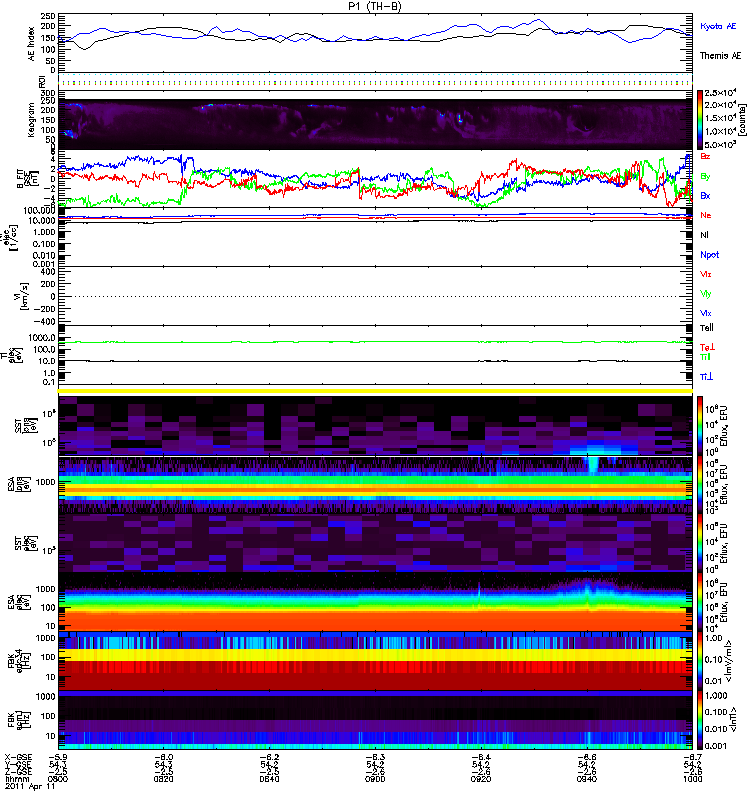
Task: Select the green By legend label
Action: (x=705, y=177)
